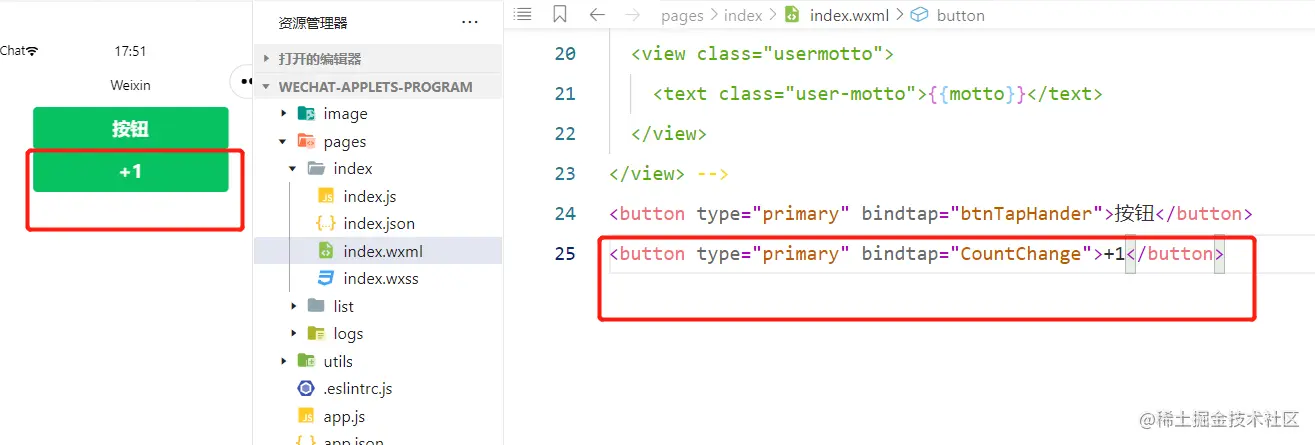Expand the image folder arrow
The width and height of the screenshot is (1315, 445).
click(285, 114)
